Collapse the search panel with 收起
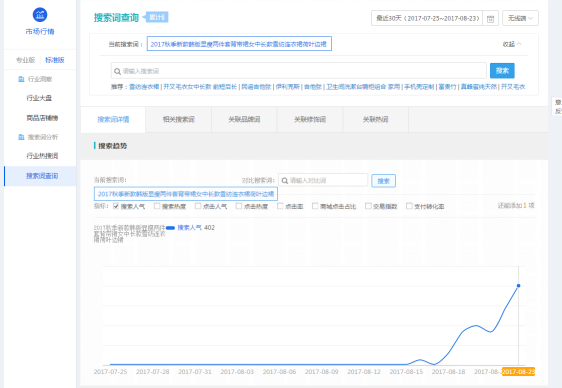The image size is (562, 388). pyautogui.click(x=512, y=44)
